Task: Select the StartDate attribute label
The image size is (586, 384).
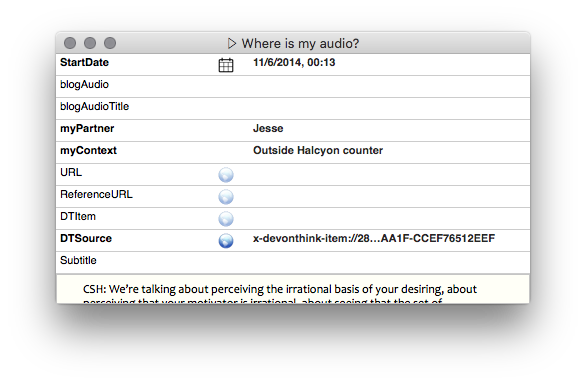Action: pyautogui.click(x=84, y=62)
